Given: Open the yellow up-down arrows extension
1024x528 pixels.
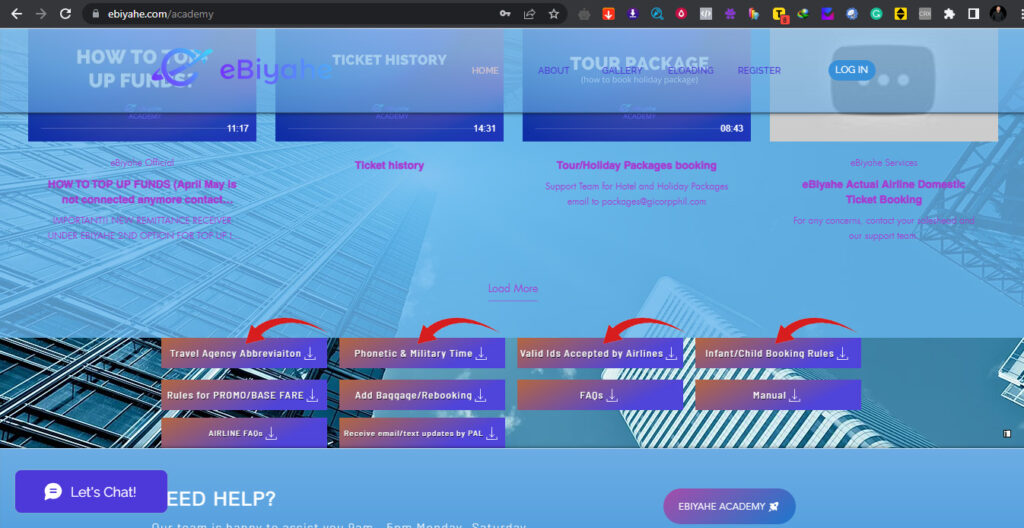Looking at the screenshot, I should tap(901, 14).
